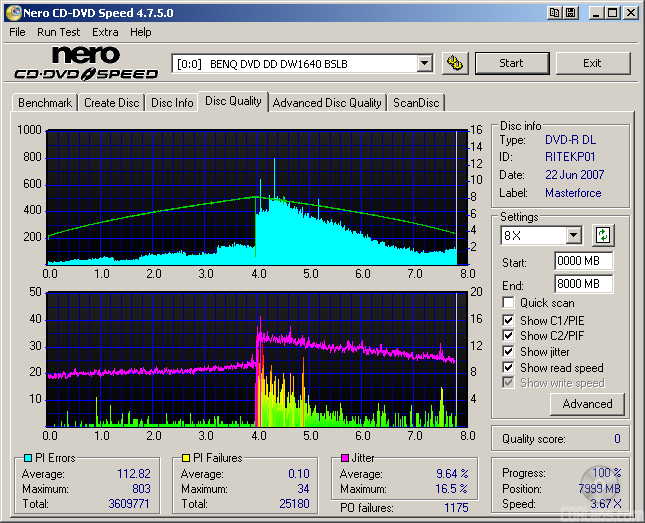645x523 pixels.
Task: Expand the BENQ DVD drive selection dropdown
Action: [x=424, y=63]
